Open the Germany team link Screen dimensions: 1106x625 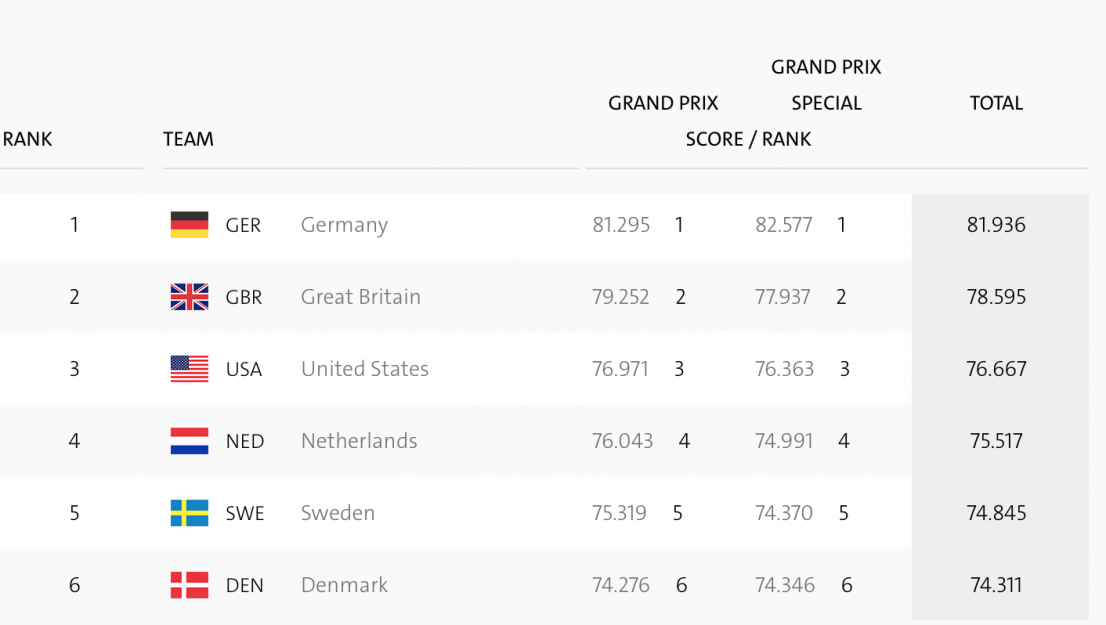pyautogui.click(x=344, y=225)
